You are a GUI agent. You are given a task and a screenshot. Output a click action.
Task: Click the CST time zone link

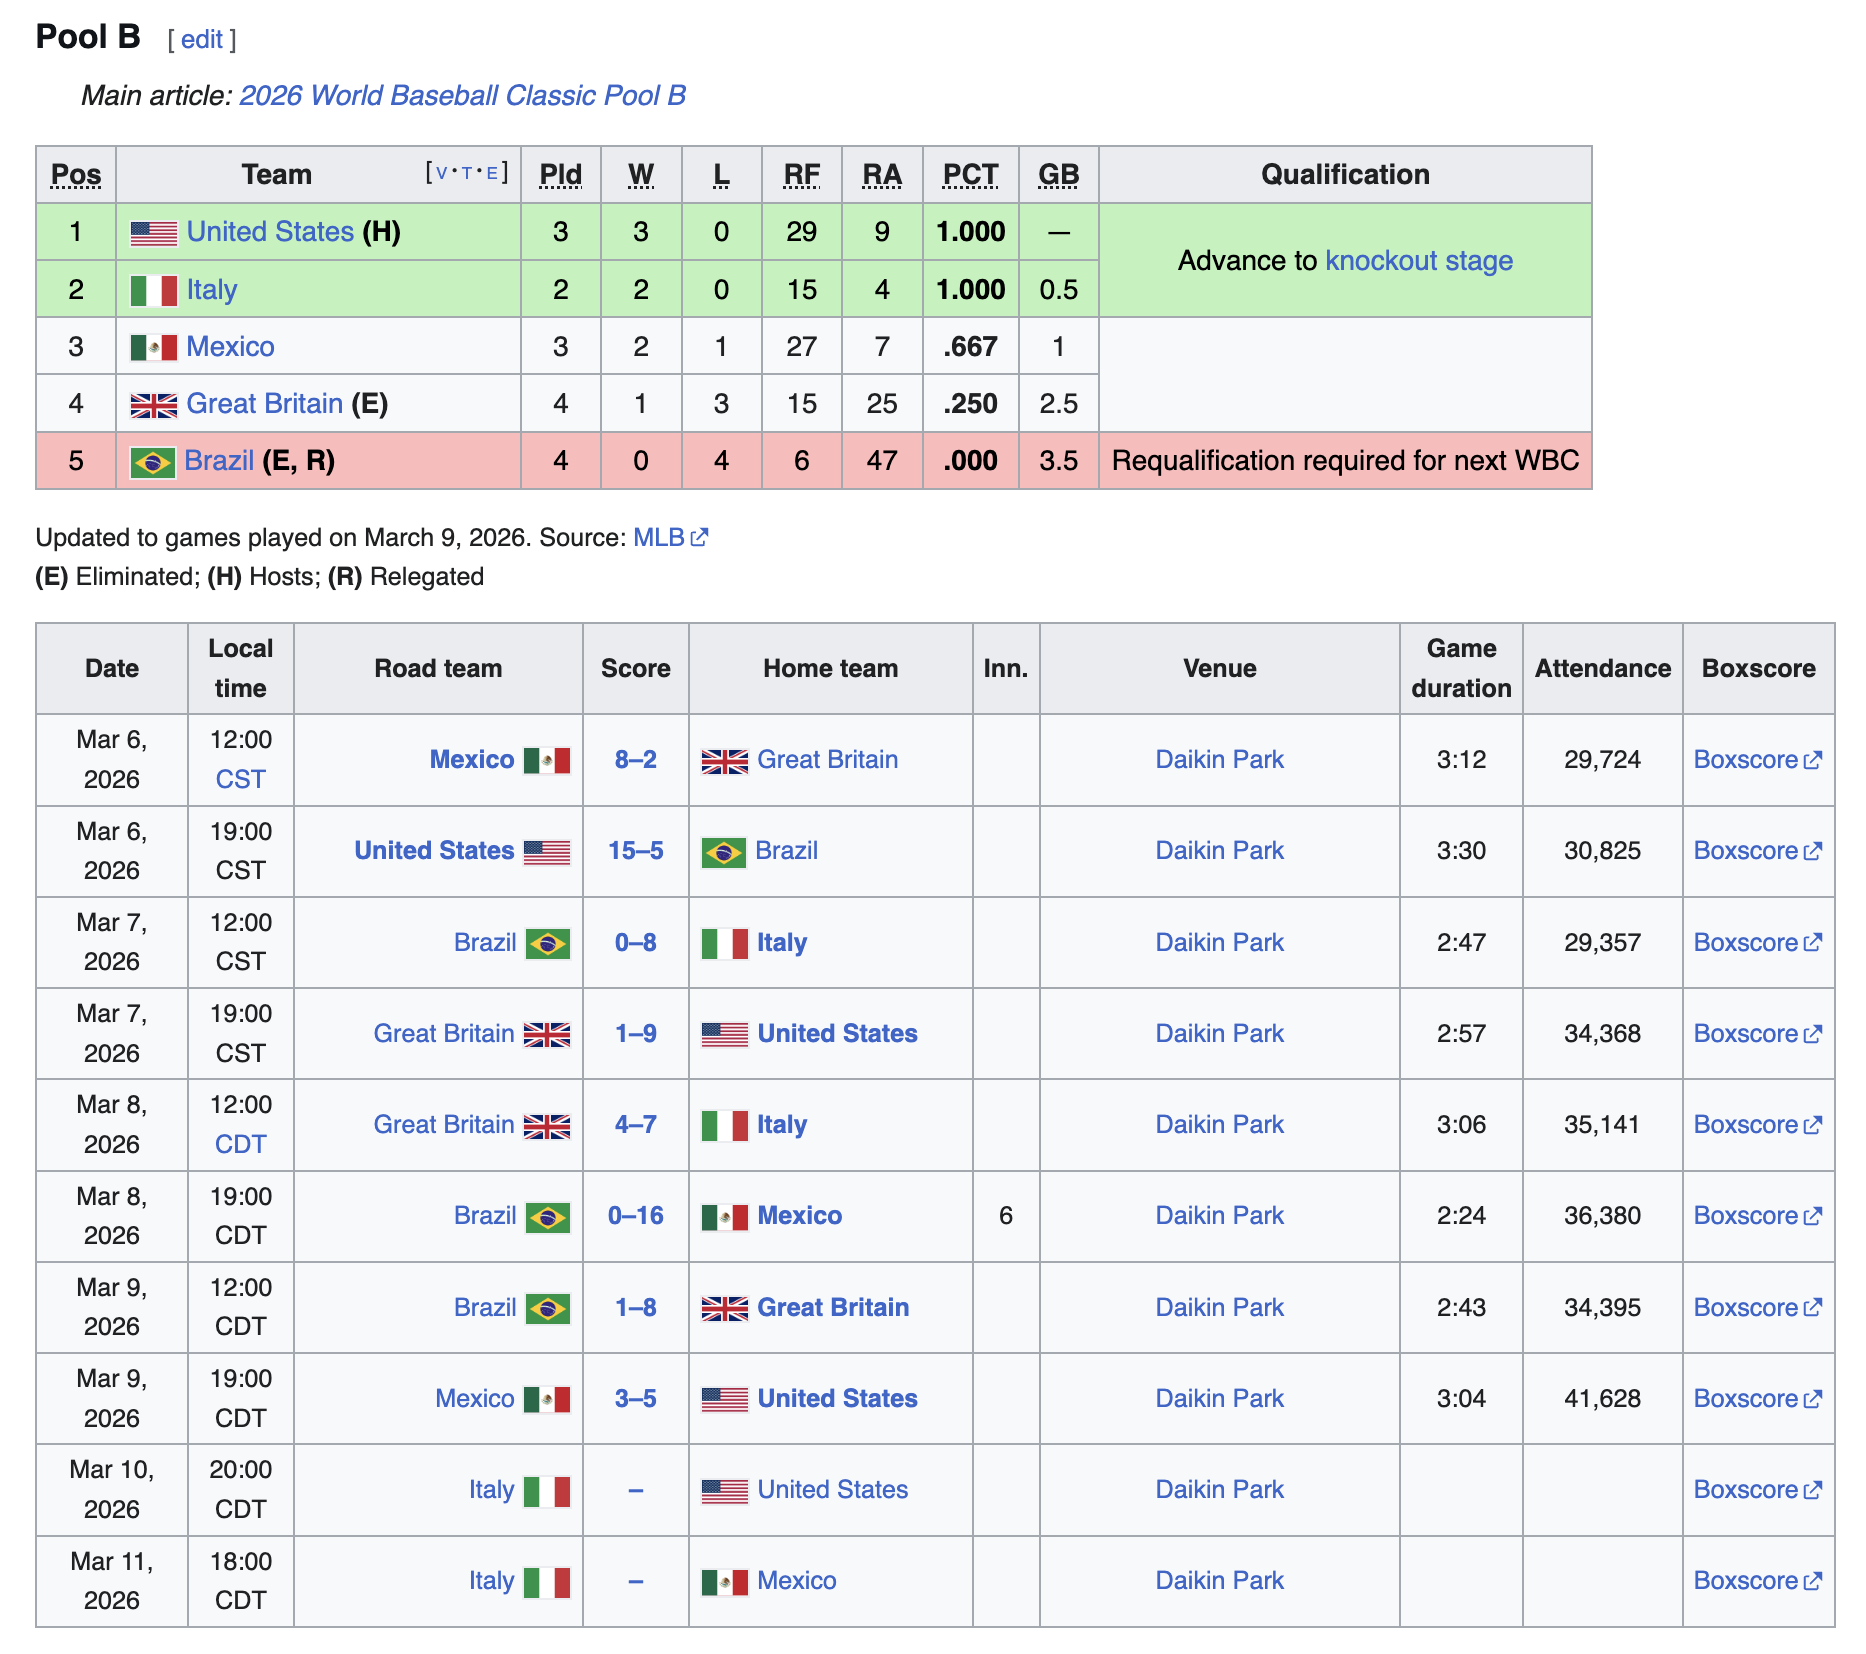[241, 779]
